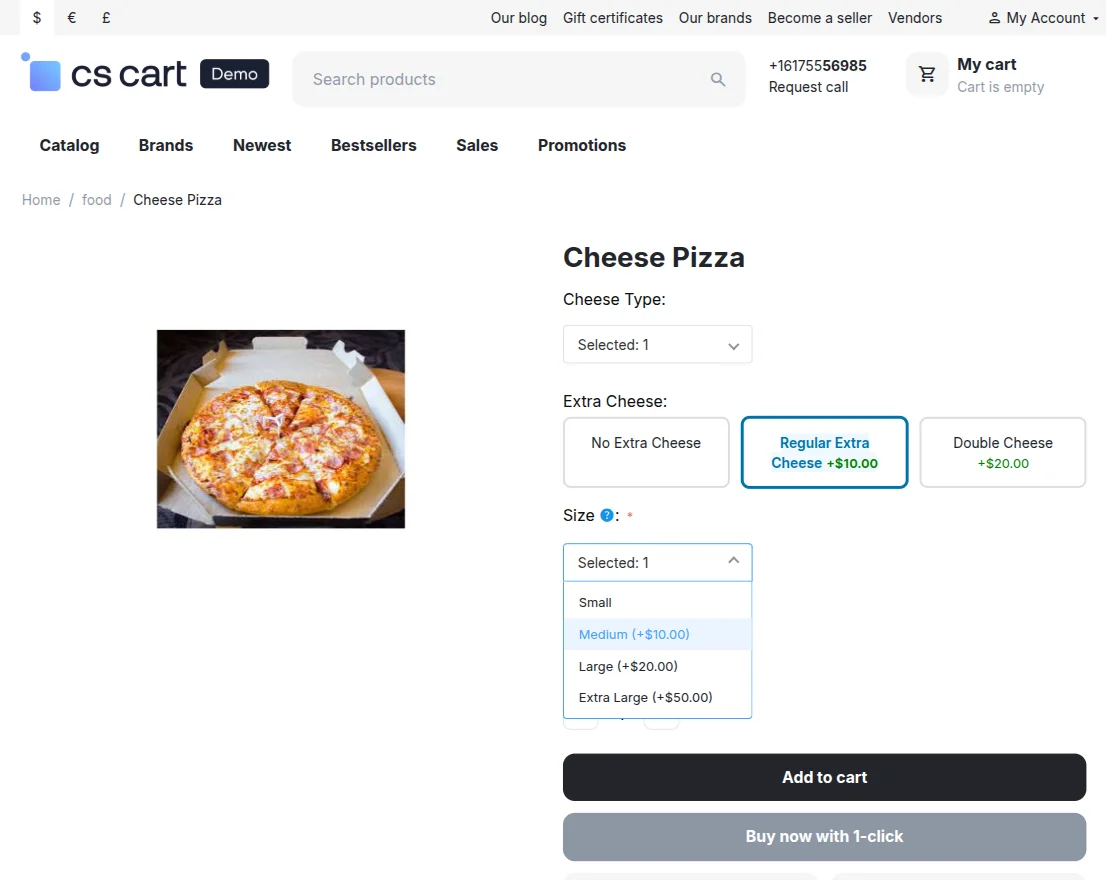Click the CS-Cart logo

(x=104, y=73)
